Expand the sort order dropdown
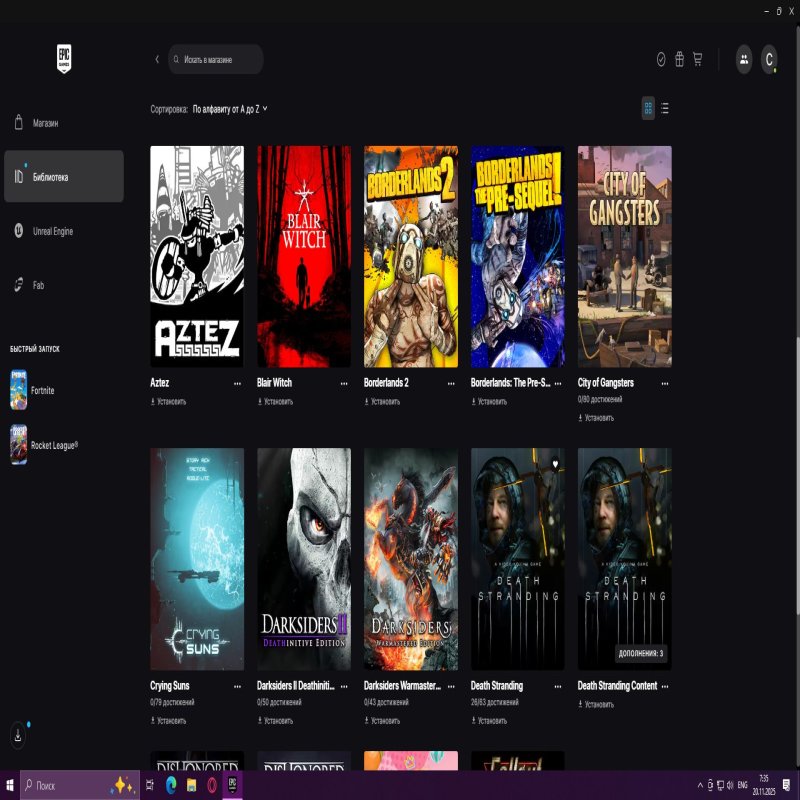 [231, 108]
